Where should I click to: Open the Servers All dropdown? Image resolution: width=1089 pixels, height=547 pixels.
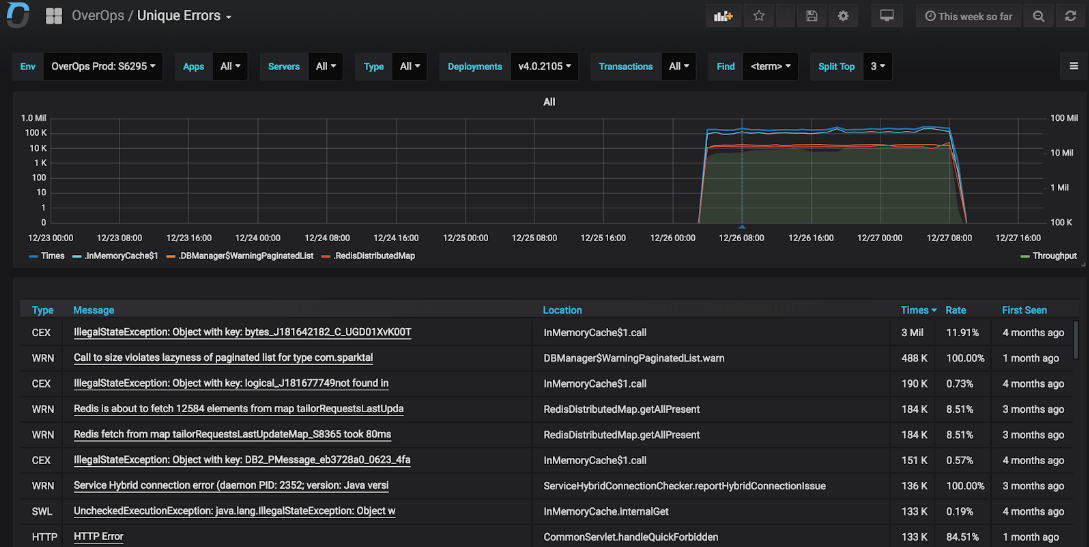point(325,67)
